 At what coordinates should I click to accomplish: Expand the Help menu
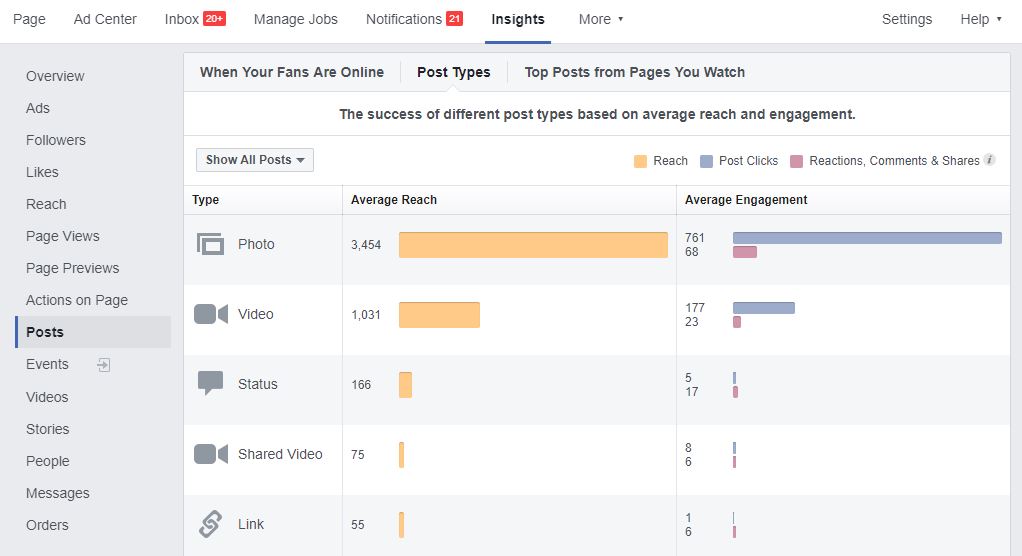(x=980, y=20)
